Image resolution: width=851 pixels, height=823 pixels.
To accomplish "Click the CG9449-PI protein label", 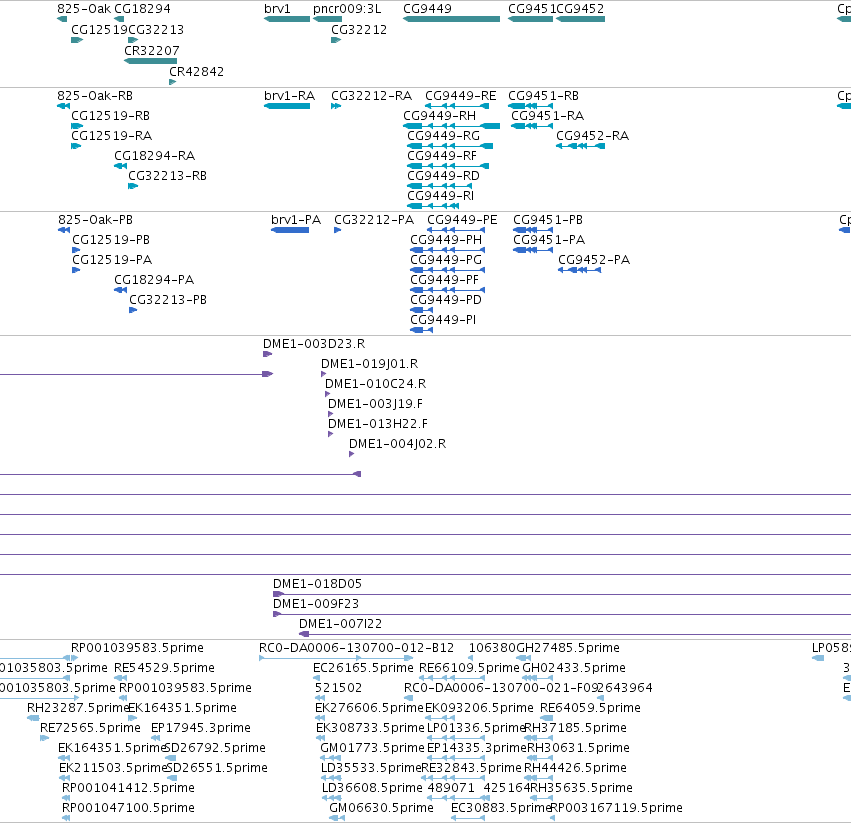I will [x=443, y=320].
